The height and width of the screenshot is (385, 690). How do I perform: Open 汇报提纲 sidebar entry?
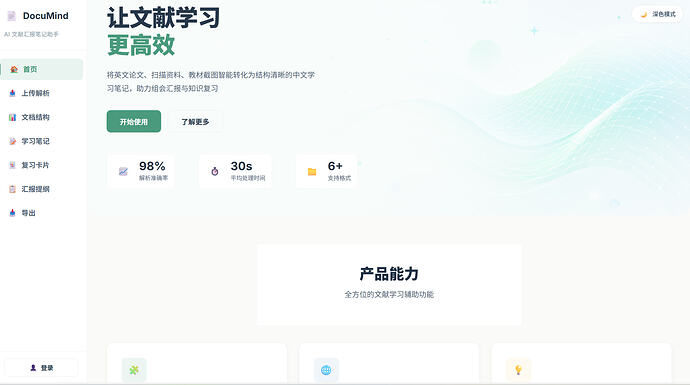click(41, 189)
